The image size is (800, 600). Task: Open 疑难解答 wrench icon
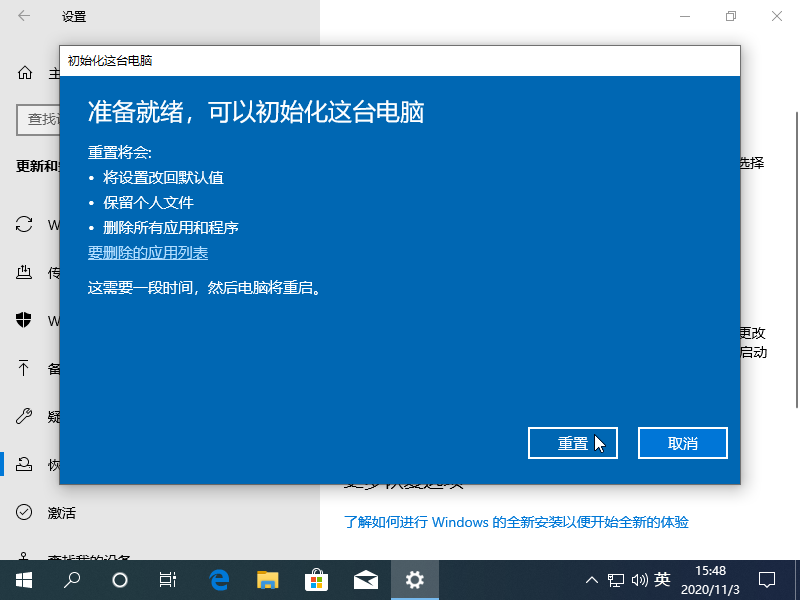click(23, 416)
